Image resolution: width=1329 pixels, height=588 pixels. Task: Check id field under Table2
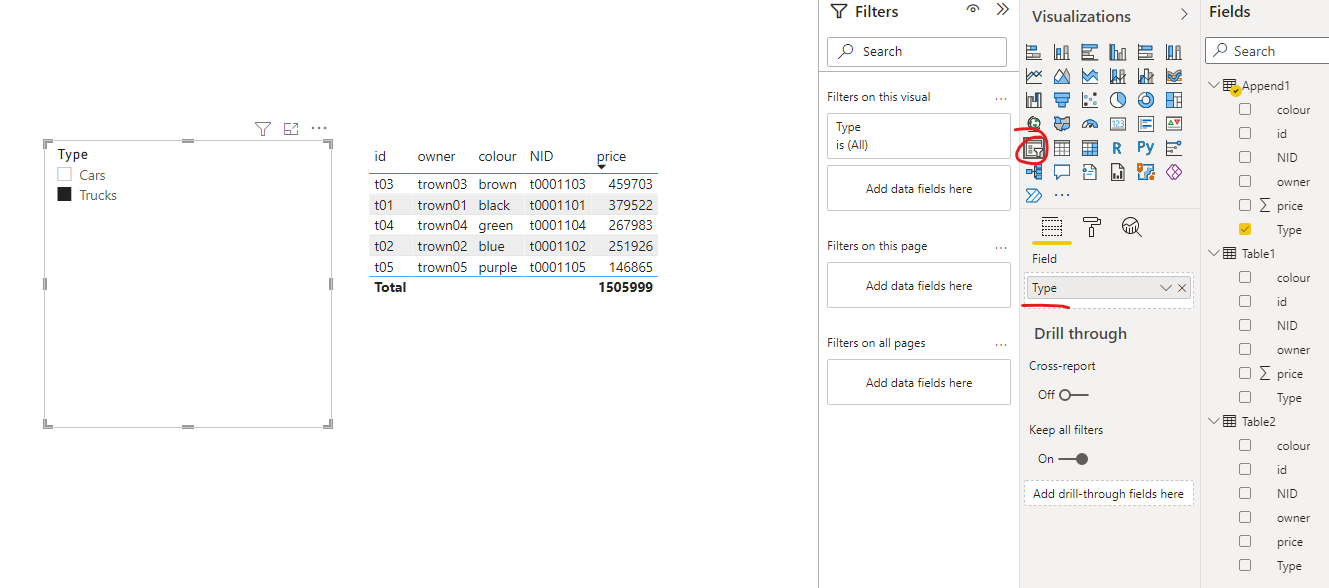(1245, 469)
